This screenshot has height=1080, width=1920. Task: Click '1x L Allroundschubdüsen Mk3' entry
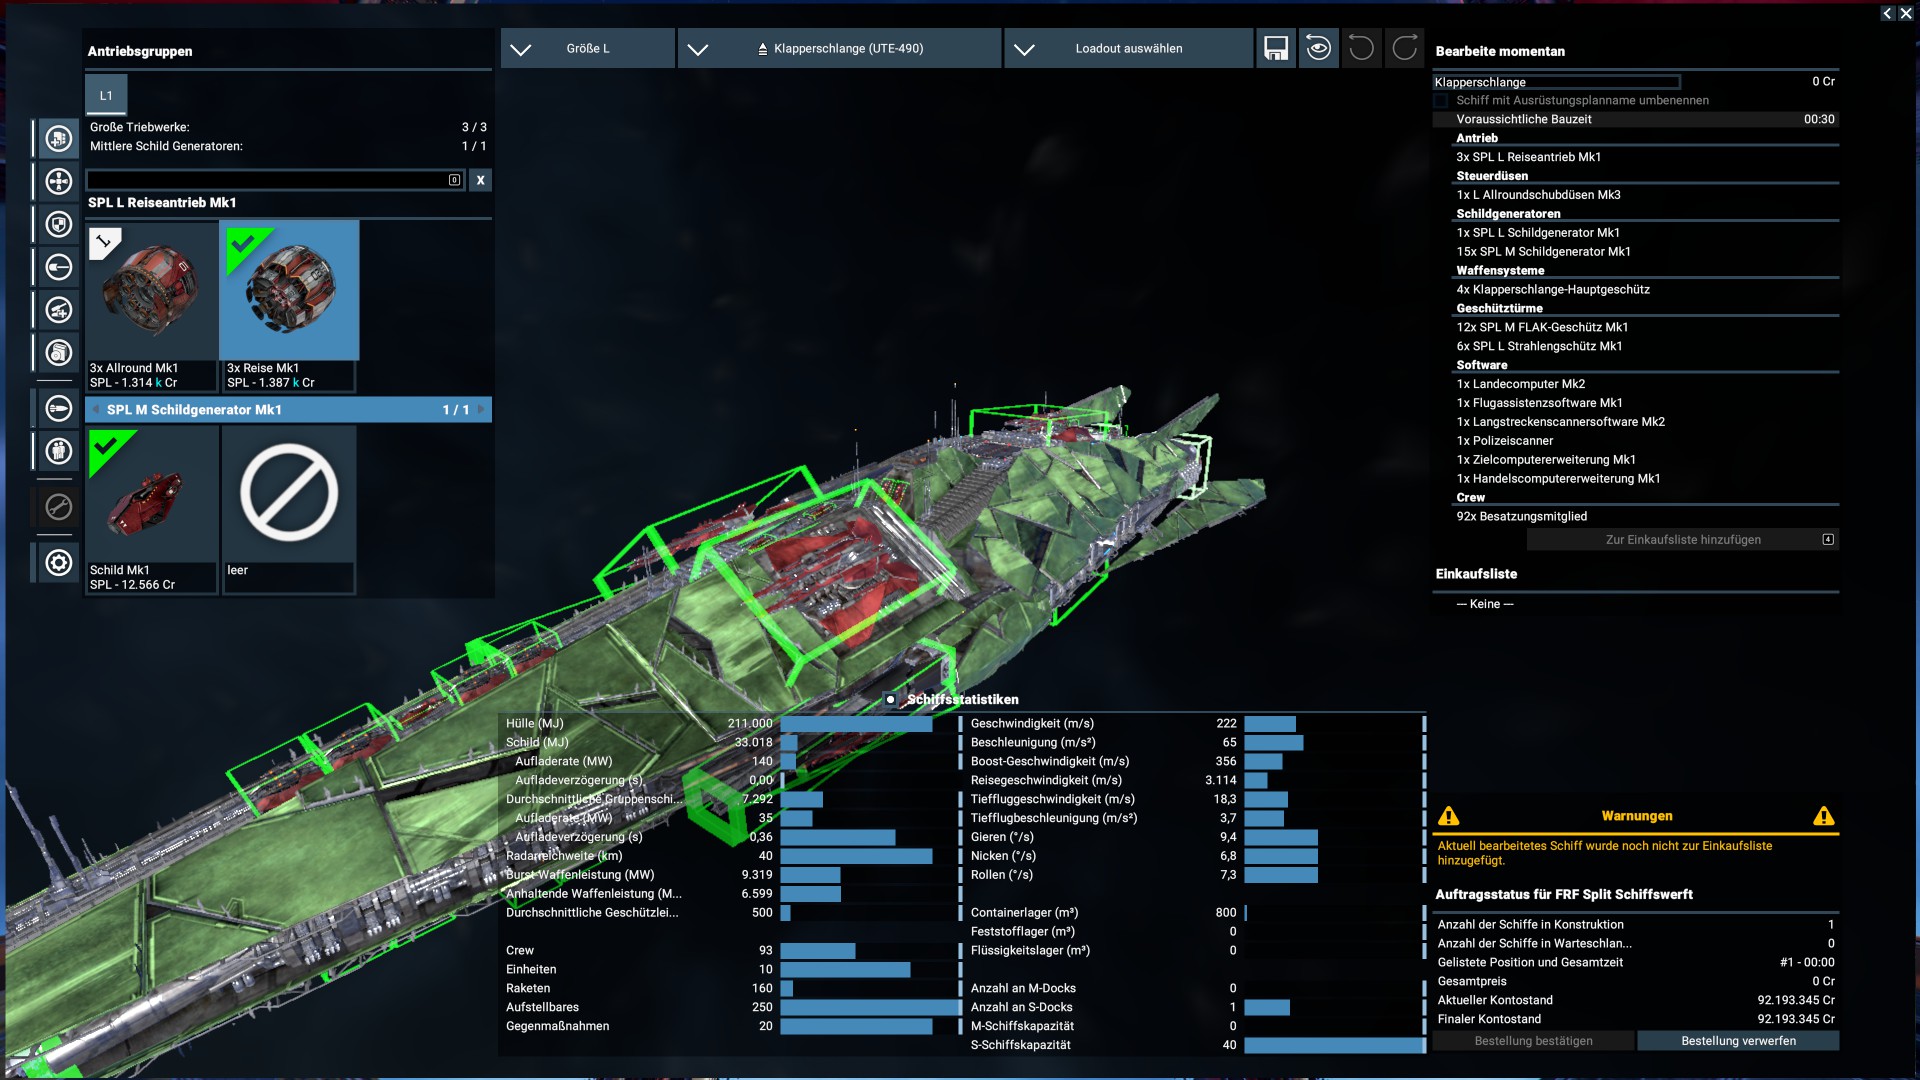tap(1538, 195)
